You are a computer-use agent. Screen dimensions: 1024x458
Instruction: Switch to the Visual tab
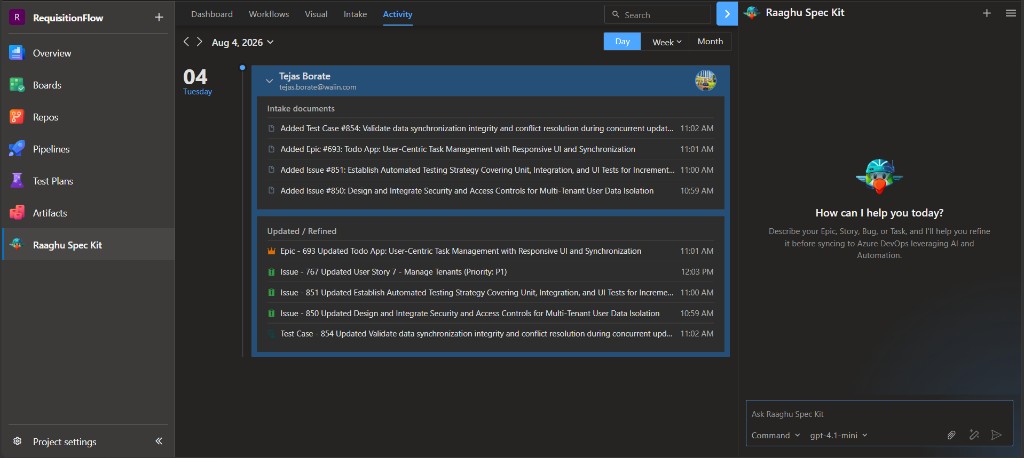pos(316,14)
